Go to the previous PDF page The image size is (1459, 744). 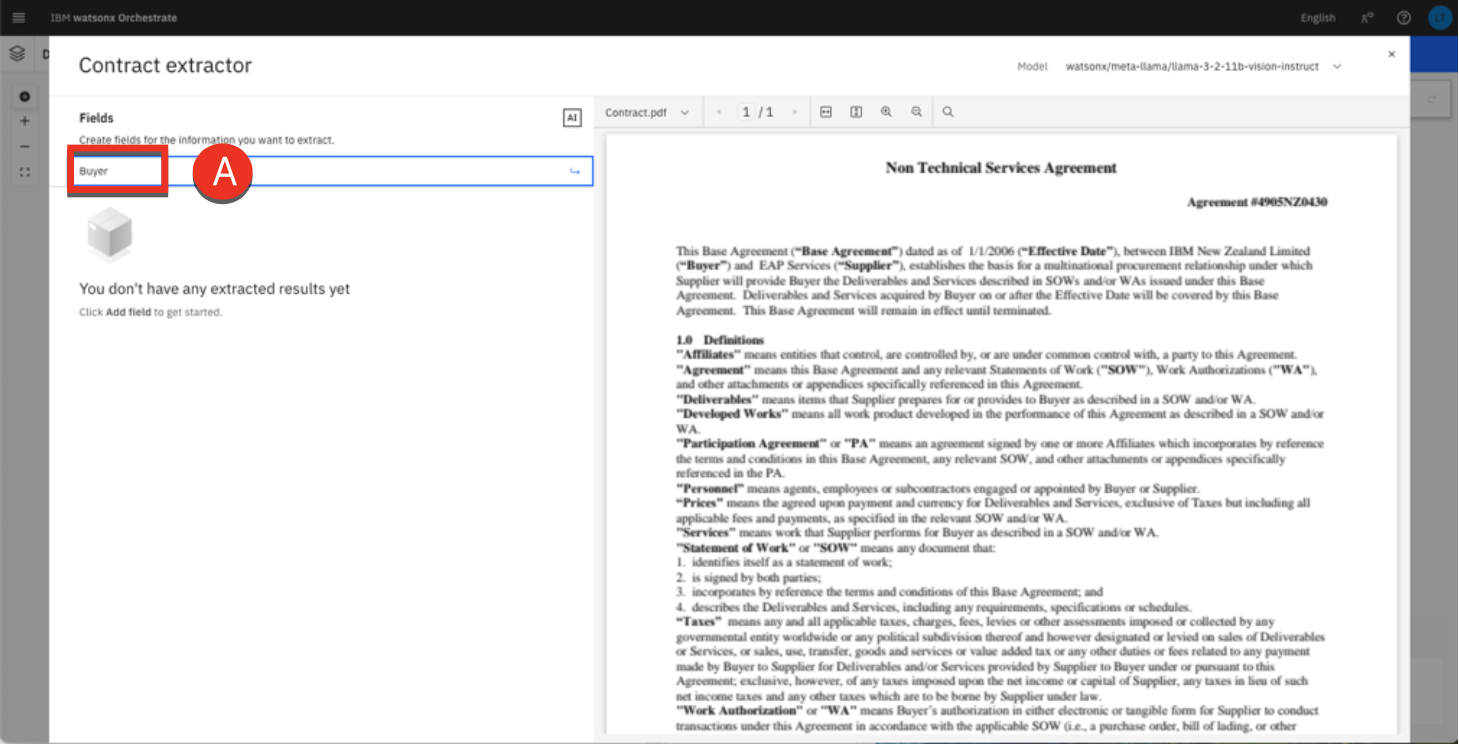tap(719, 113)
